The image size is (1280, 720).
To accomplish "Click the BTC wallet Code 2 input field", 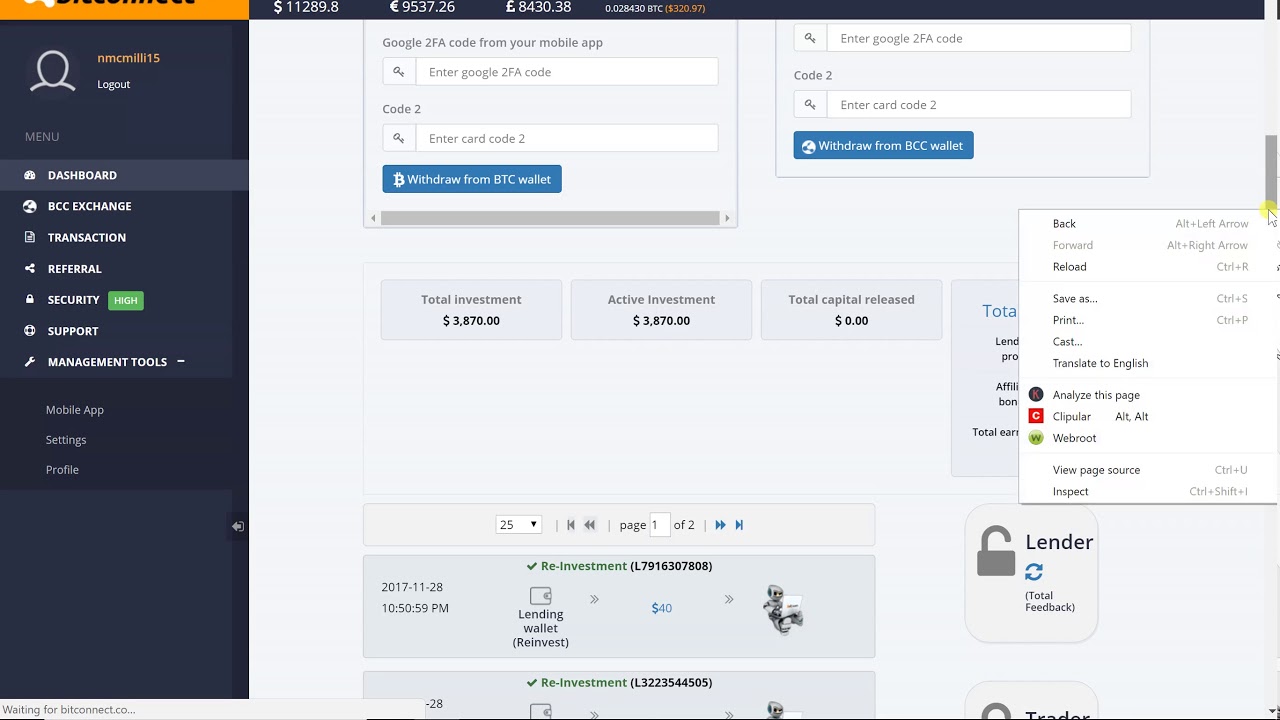I will click(x=567, y=139).
